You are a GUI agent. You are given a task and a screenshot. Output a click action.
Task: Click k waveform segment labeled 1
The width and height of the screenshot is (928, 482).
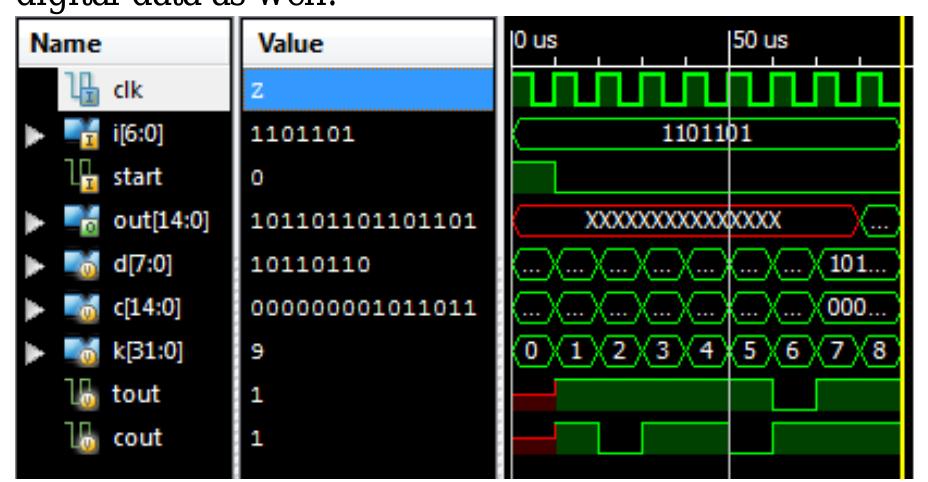pos(576,351)
